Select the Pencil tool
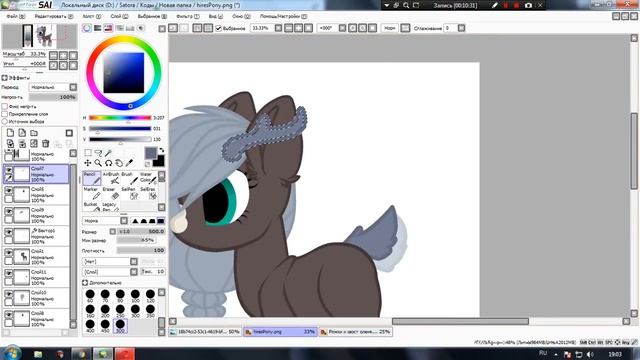The height and width of the screenshot is (360, 640). click(x=92, y=178)
